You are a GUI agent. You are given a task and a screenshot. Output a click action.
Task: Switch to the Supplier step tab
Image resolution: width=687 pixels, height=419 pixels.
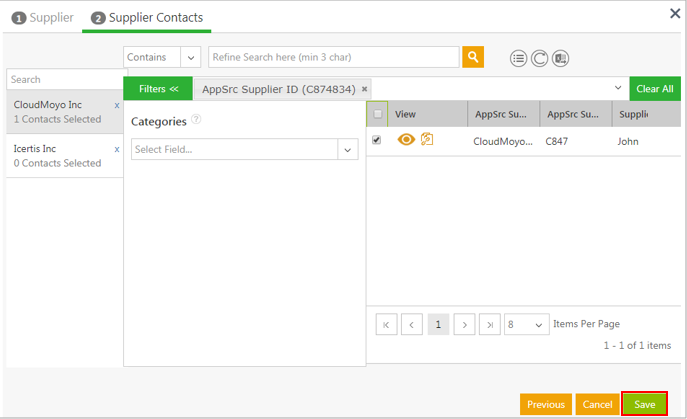point(42,18)
